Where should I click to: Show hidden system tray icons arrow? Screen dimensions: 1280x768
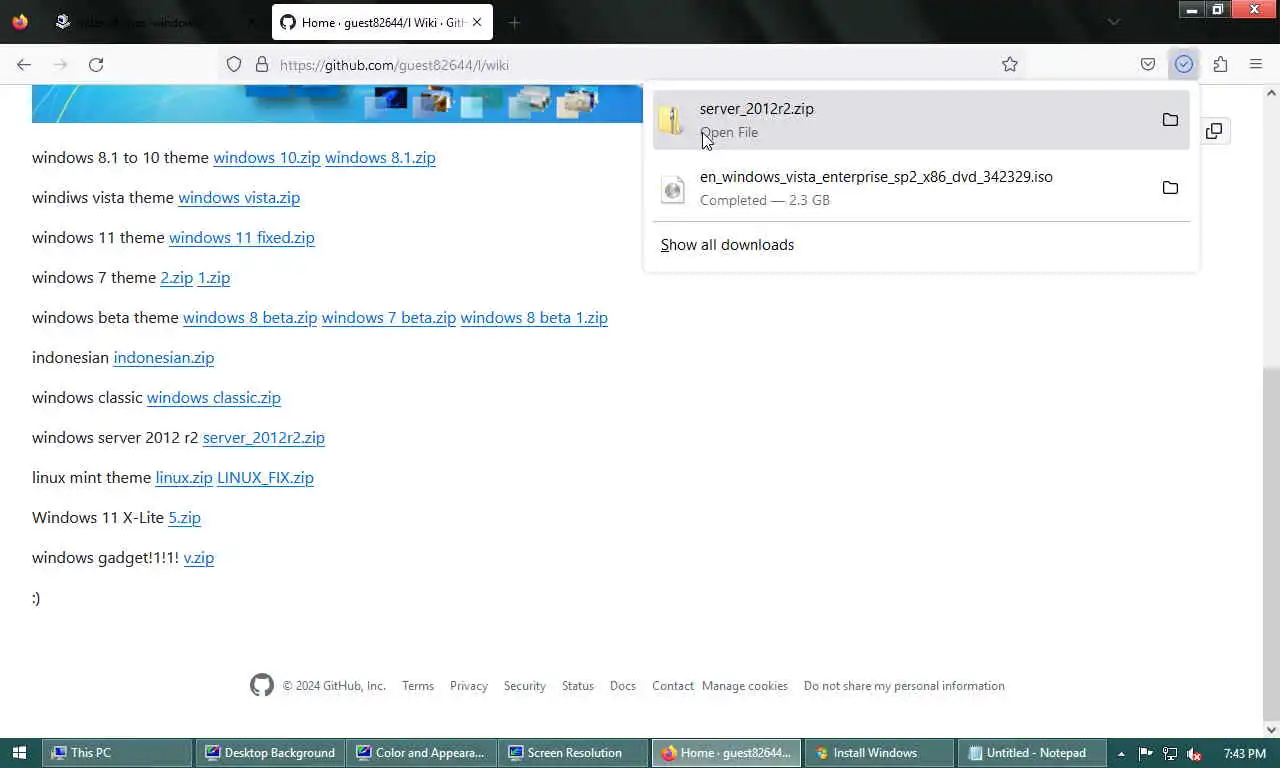coord(1121,753)
